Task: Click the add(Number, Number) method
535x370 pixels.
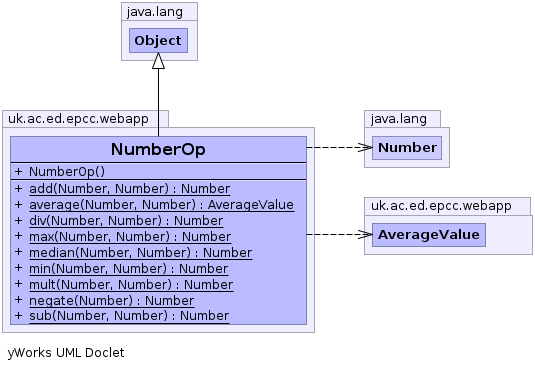Action: point(130,189)
